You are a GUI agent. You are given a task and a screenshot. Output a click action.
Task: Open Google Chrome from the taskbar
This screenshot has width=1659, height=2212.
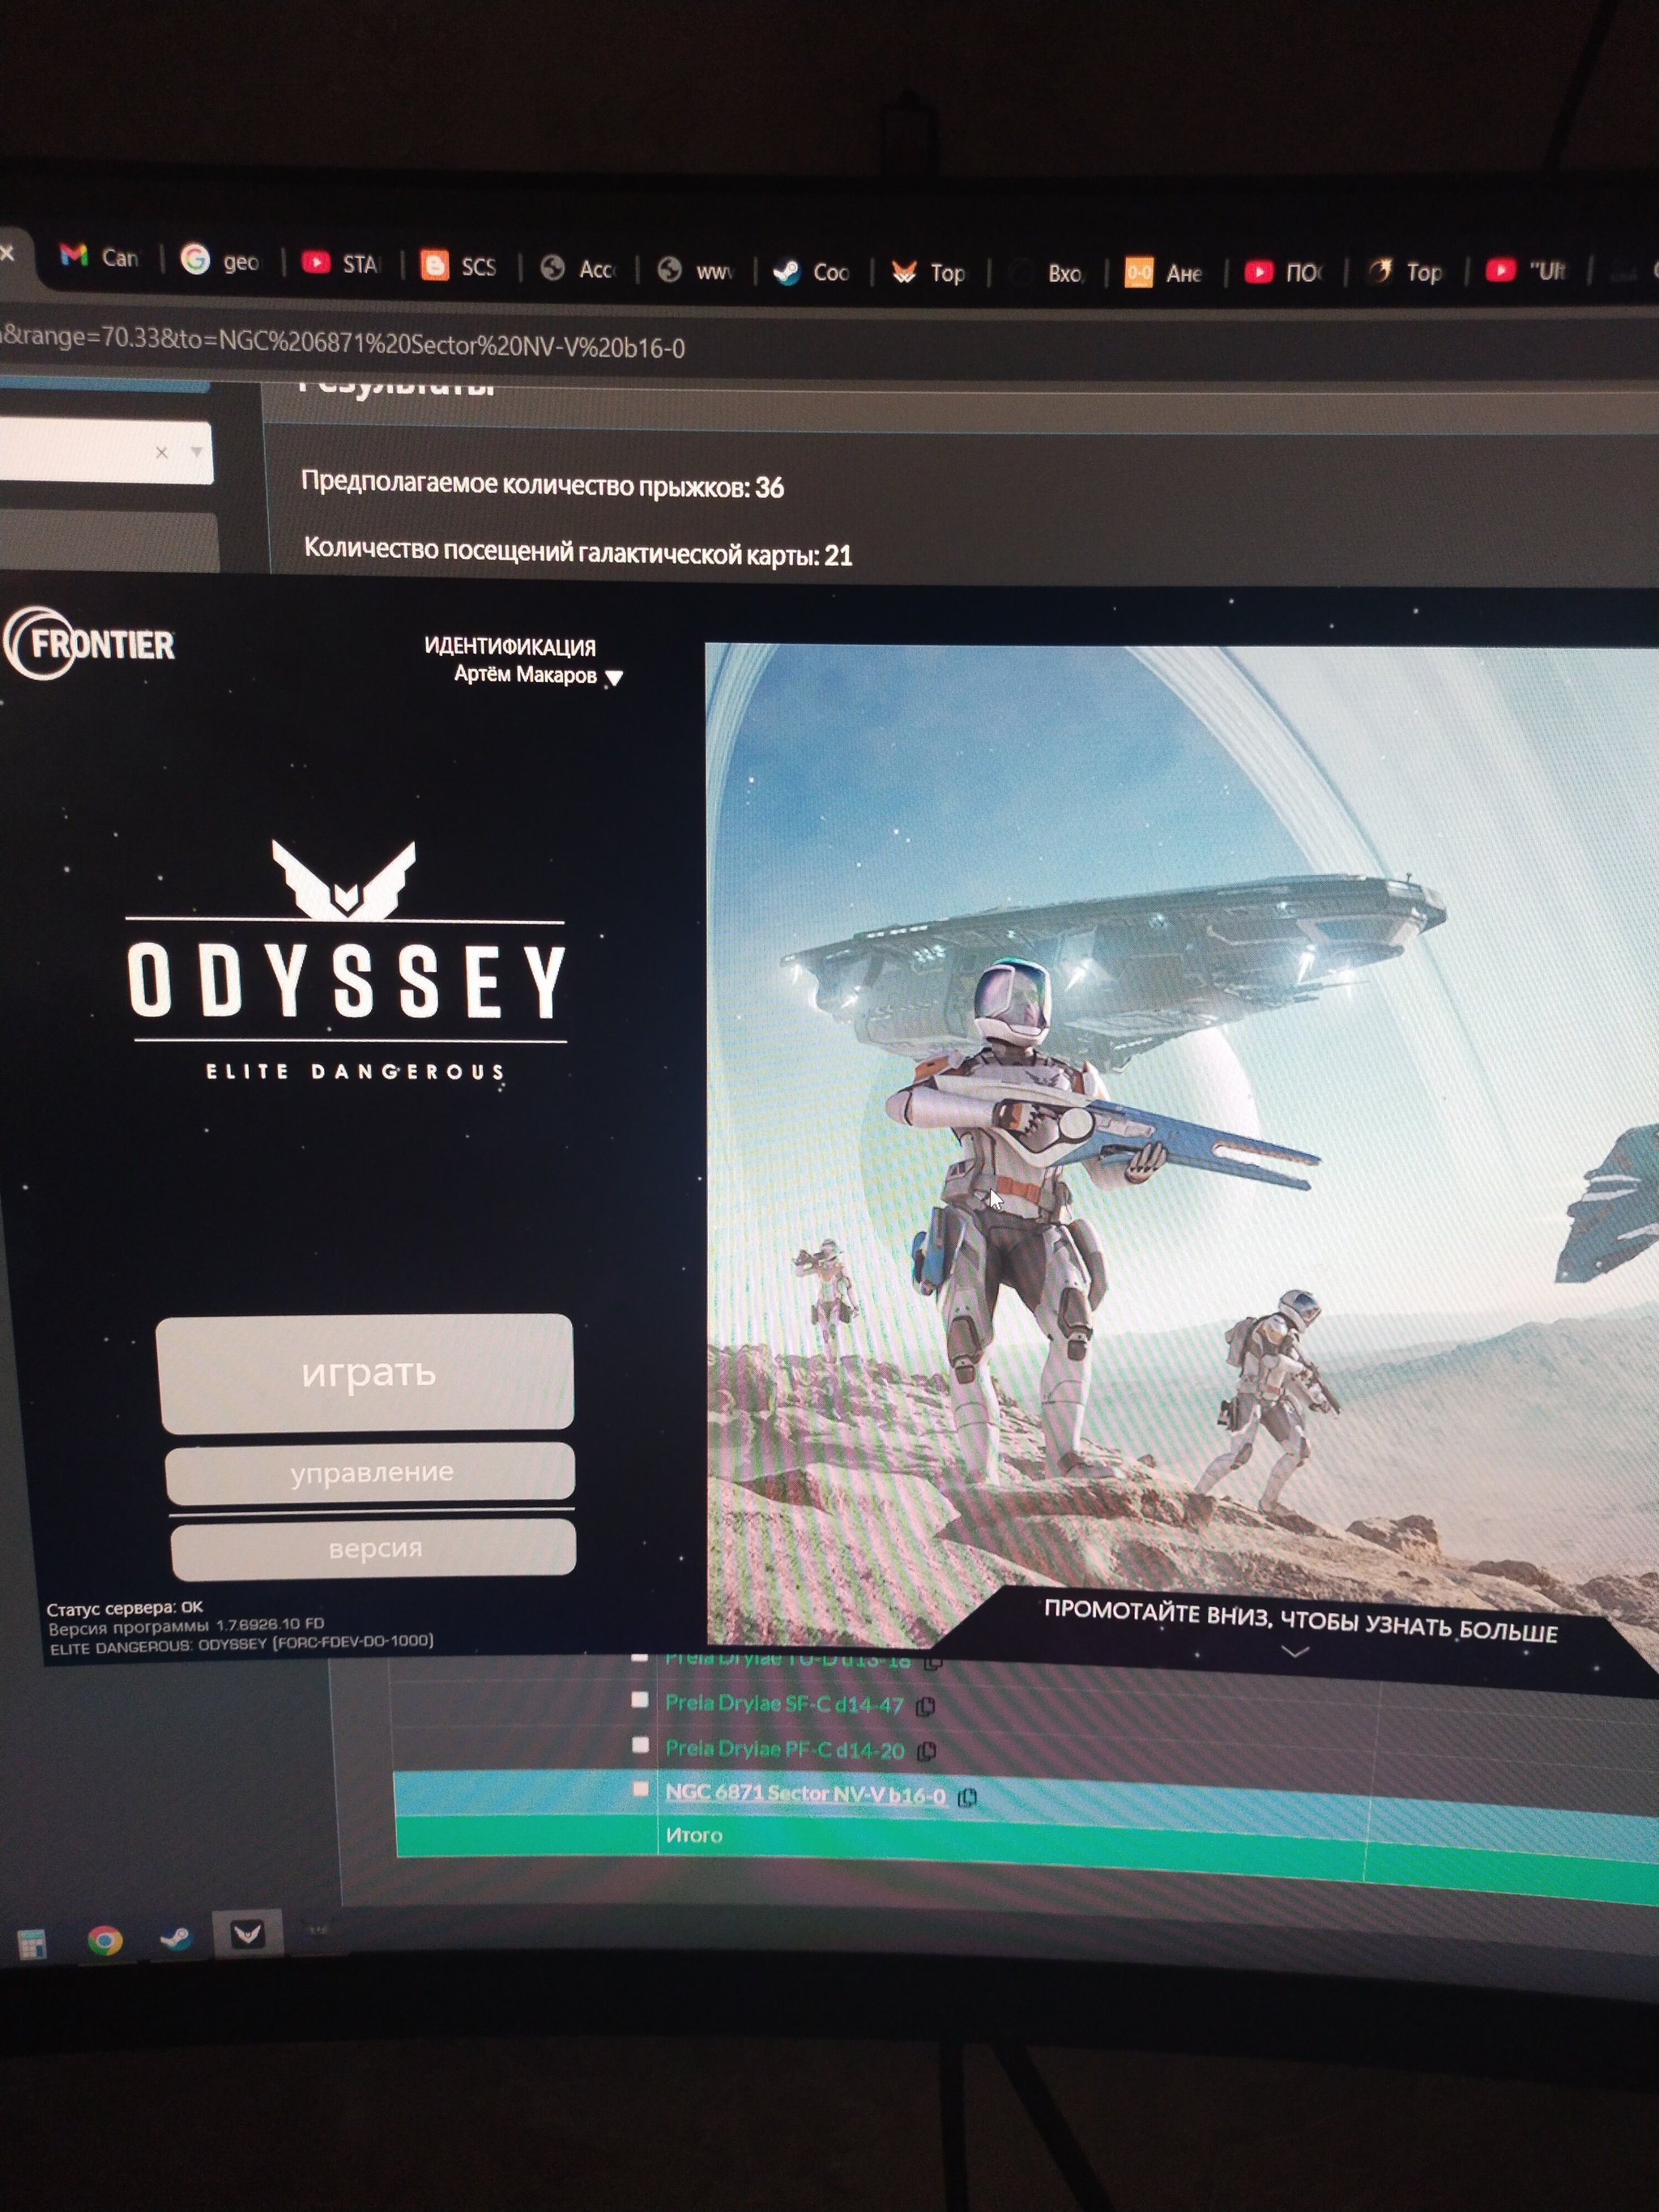[104, 1941]
